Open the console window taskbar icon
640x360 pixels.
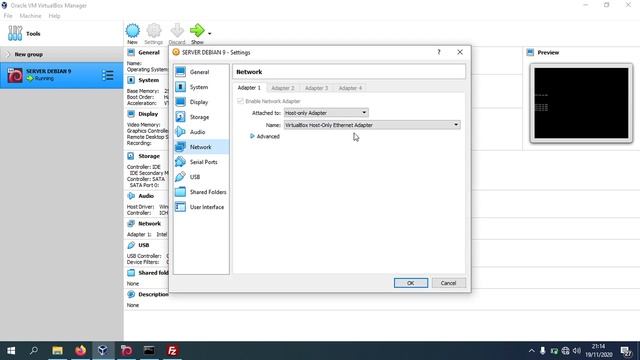point(149,351)
